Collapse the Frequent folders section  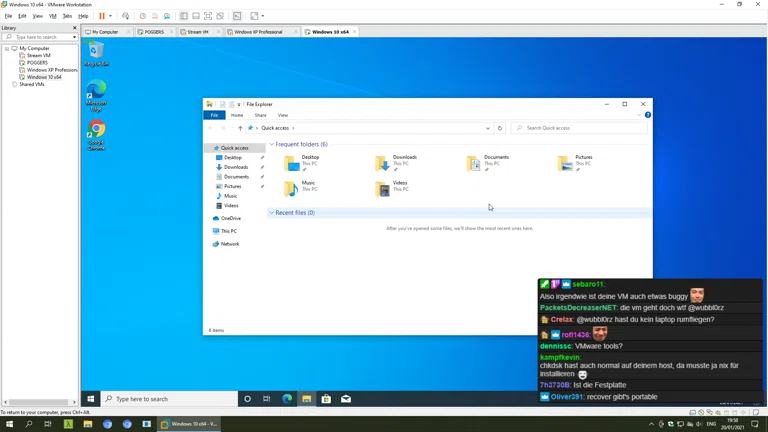[271, 144]
